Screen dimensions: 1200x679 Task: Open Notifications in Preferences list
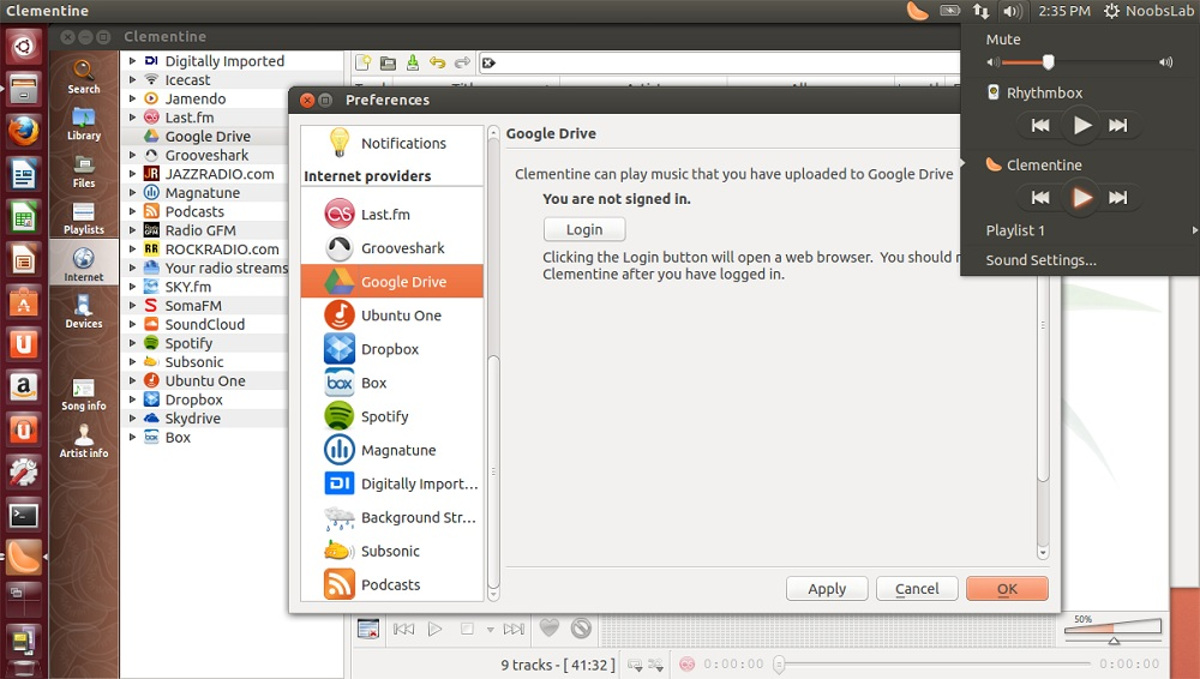[x=392, y=143]
